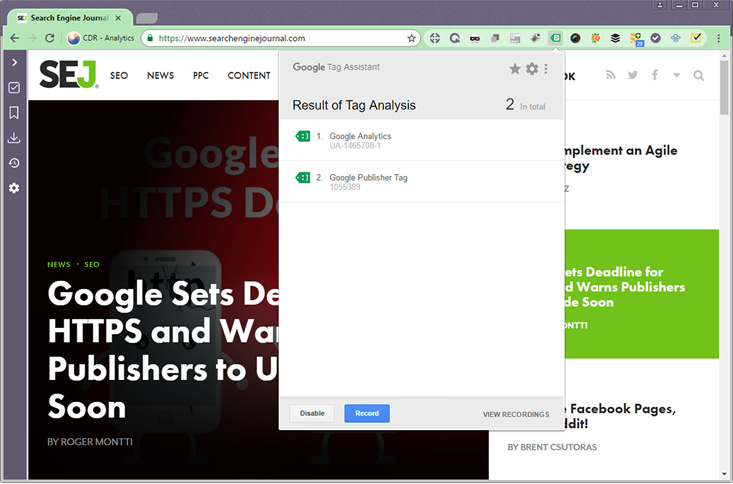Click the RSS feed icon in site header
This screenshot has height=484, width=733.
[611, 75]
